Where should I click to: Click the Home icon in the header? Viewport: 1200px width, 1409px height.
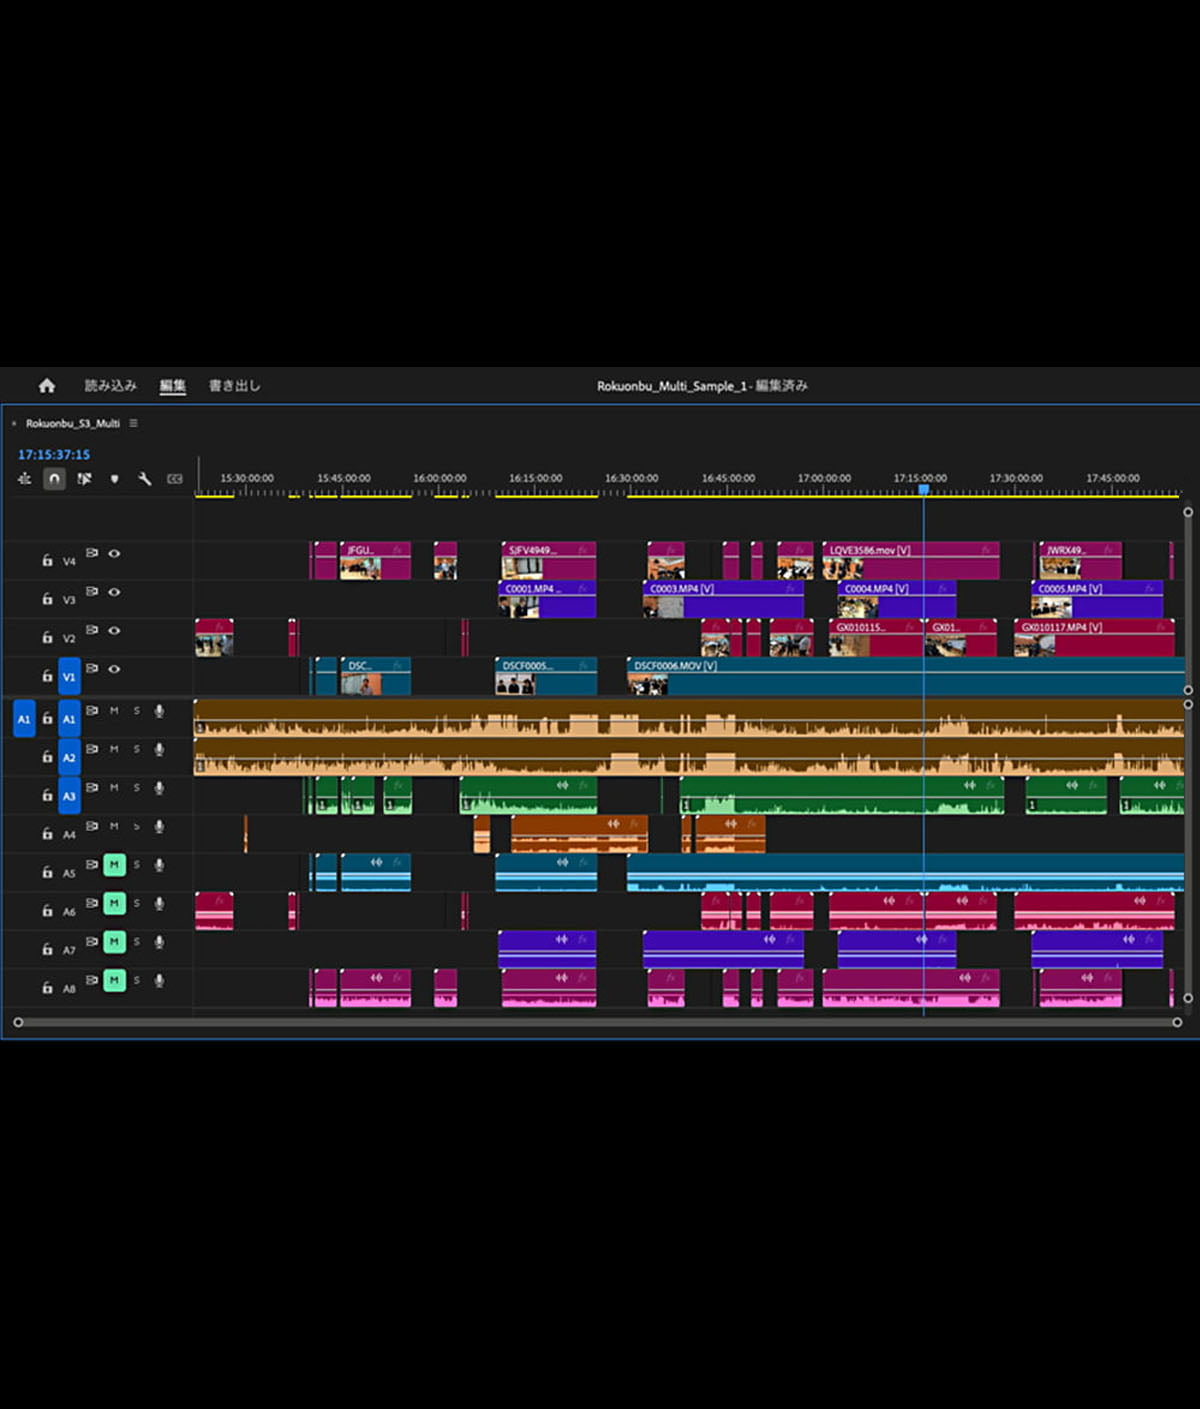coord(46,386)
